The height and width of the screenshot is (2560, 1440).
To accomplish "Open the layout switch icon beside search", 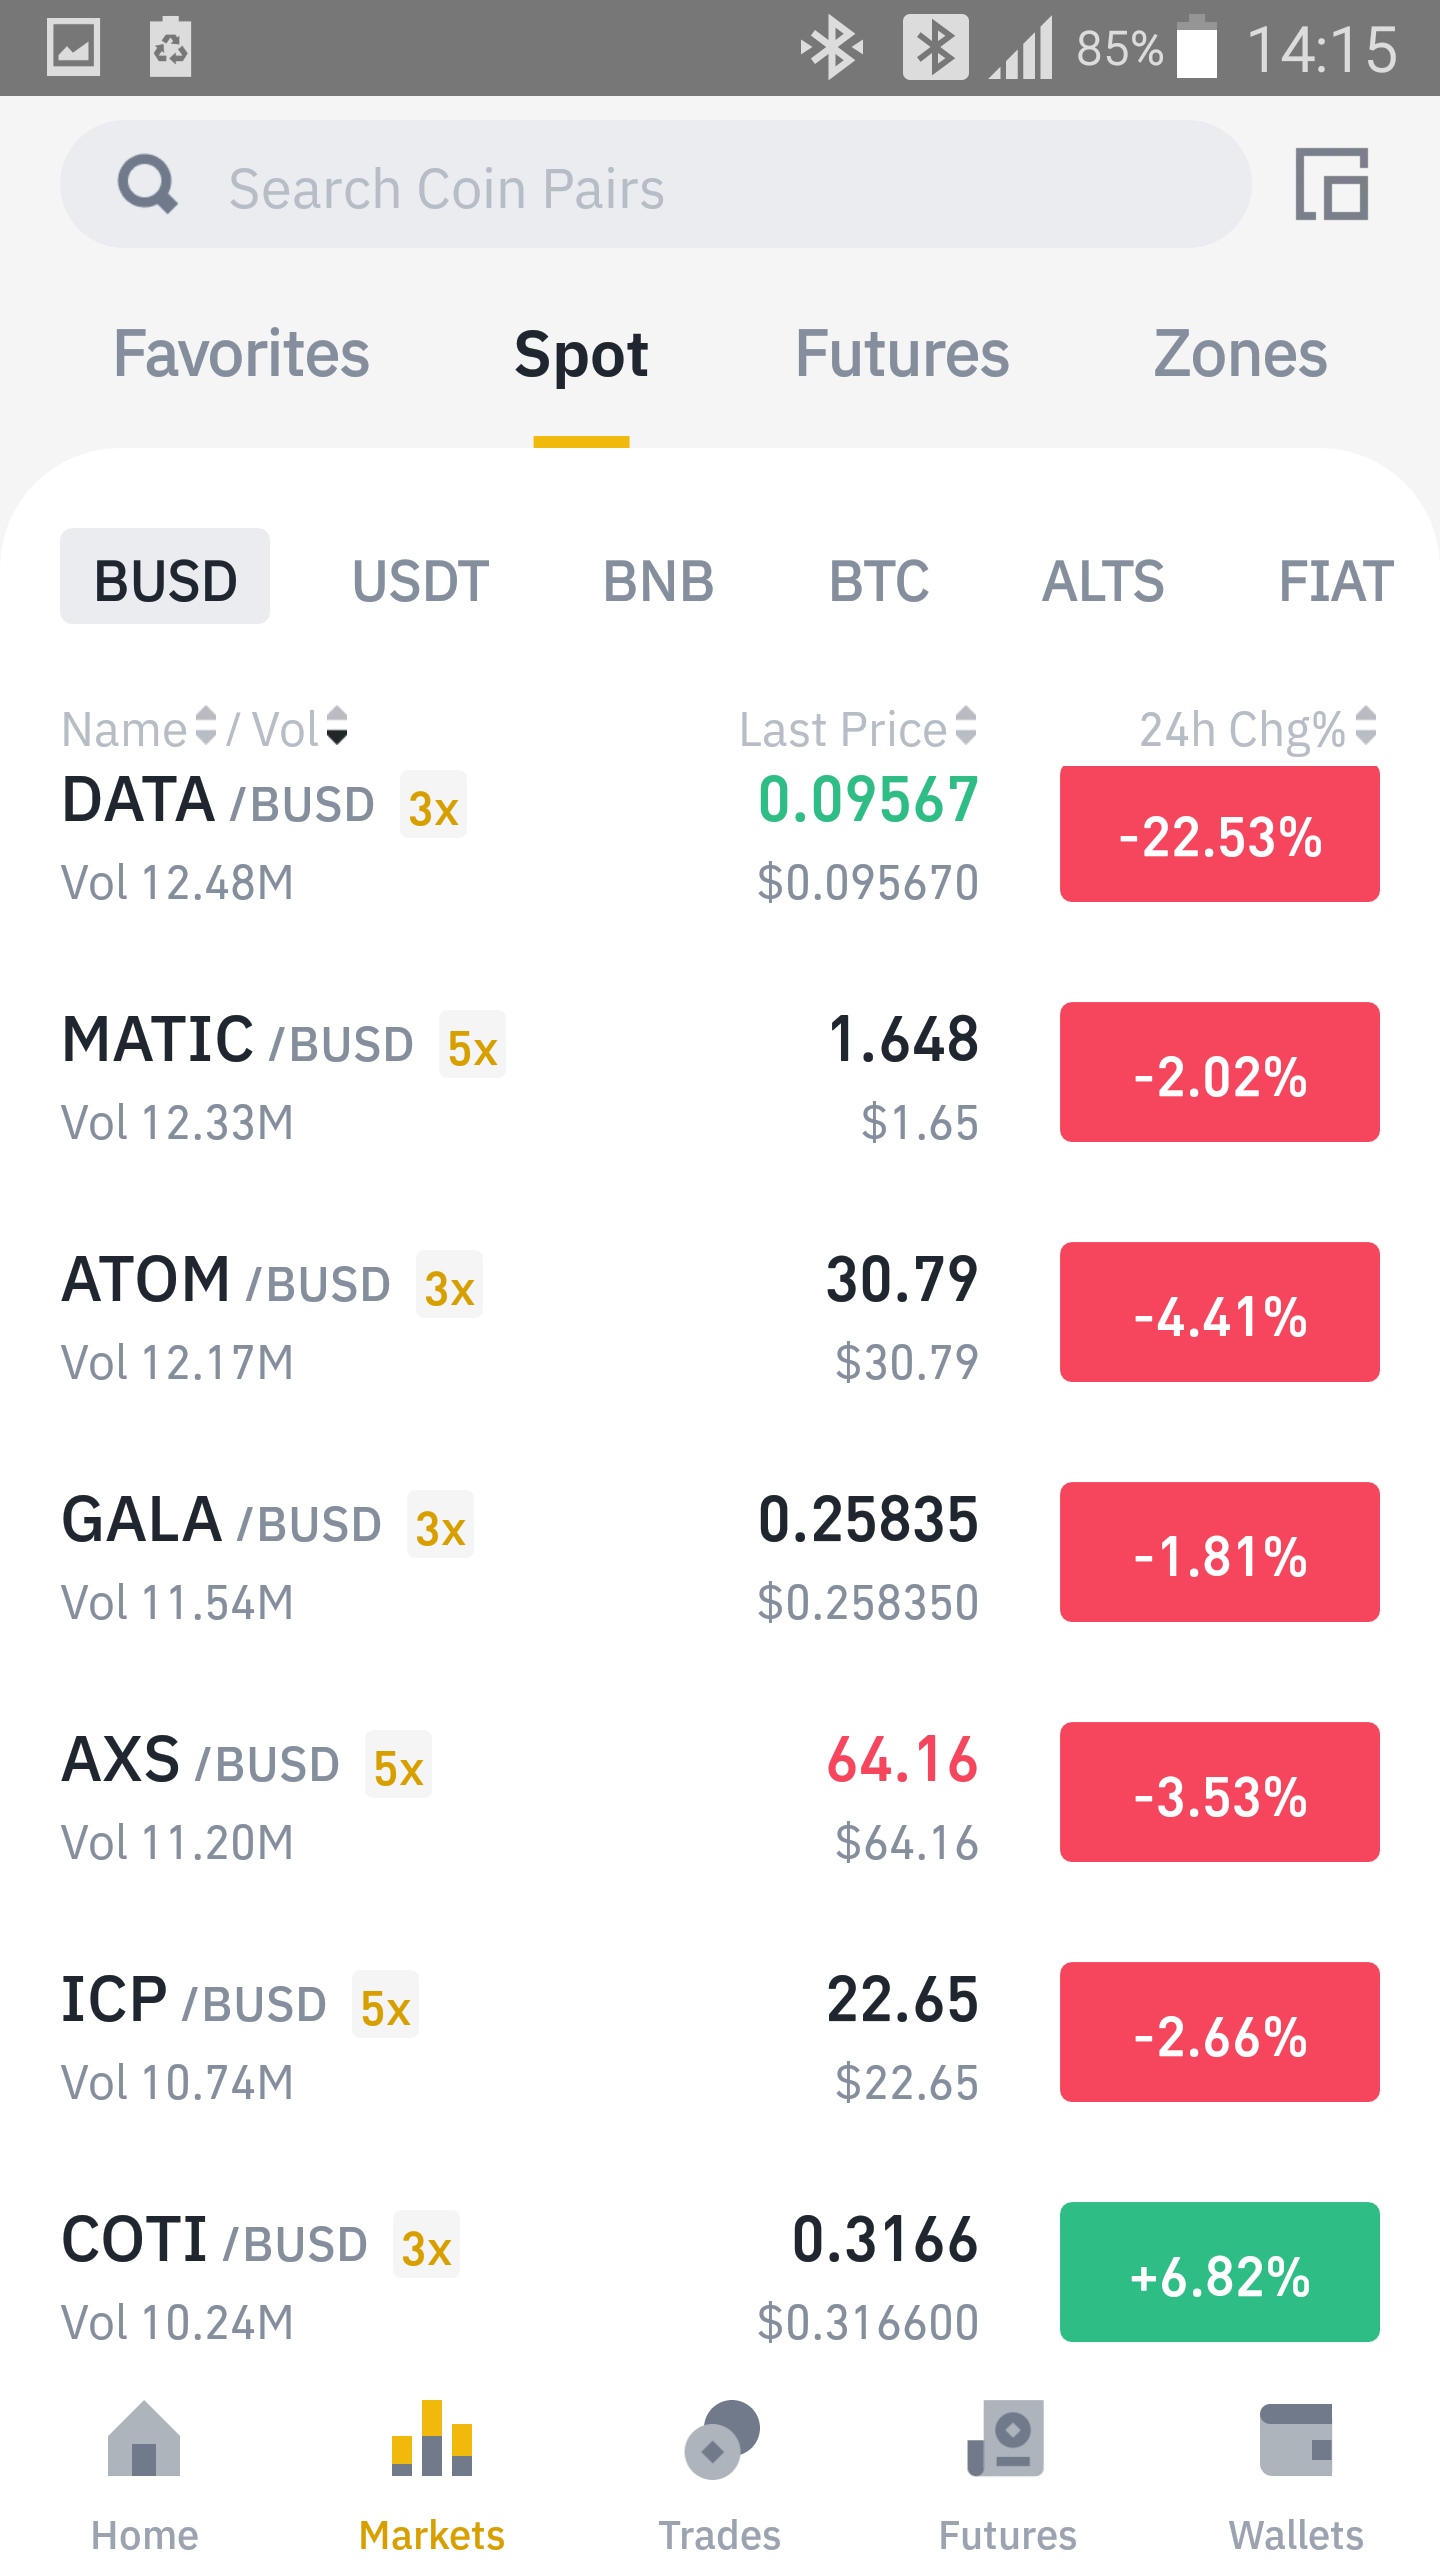I will pyautogui.click(x=1332, y=184).
